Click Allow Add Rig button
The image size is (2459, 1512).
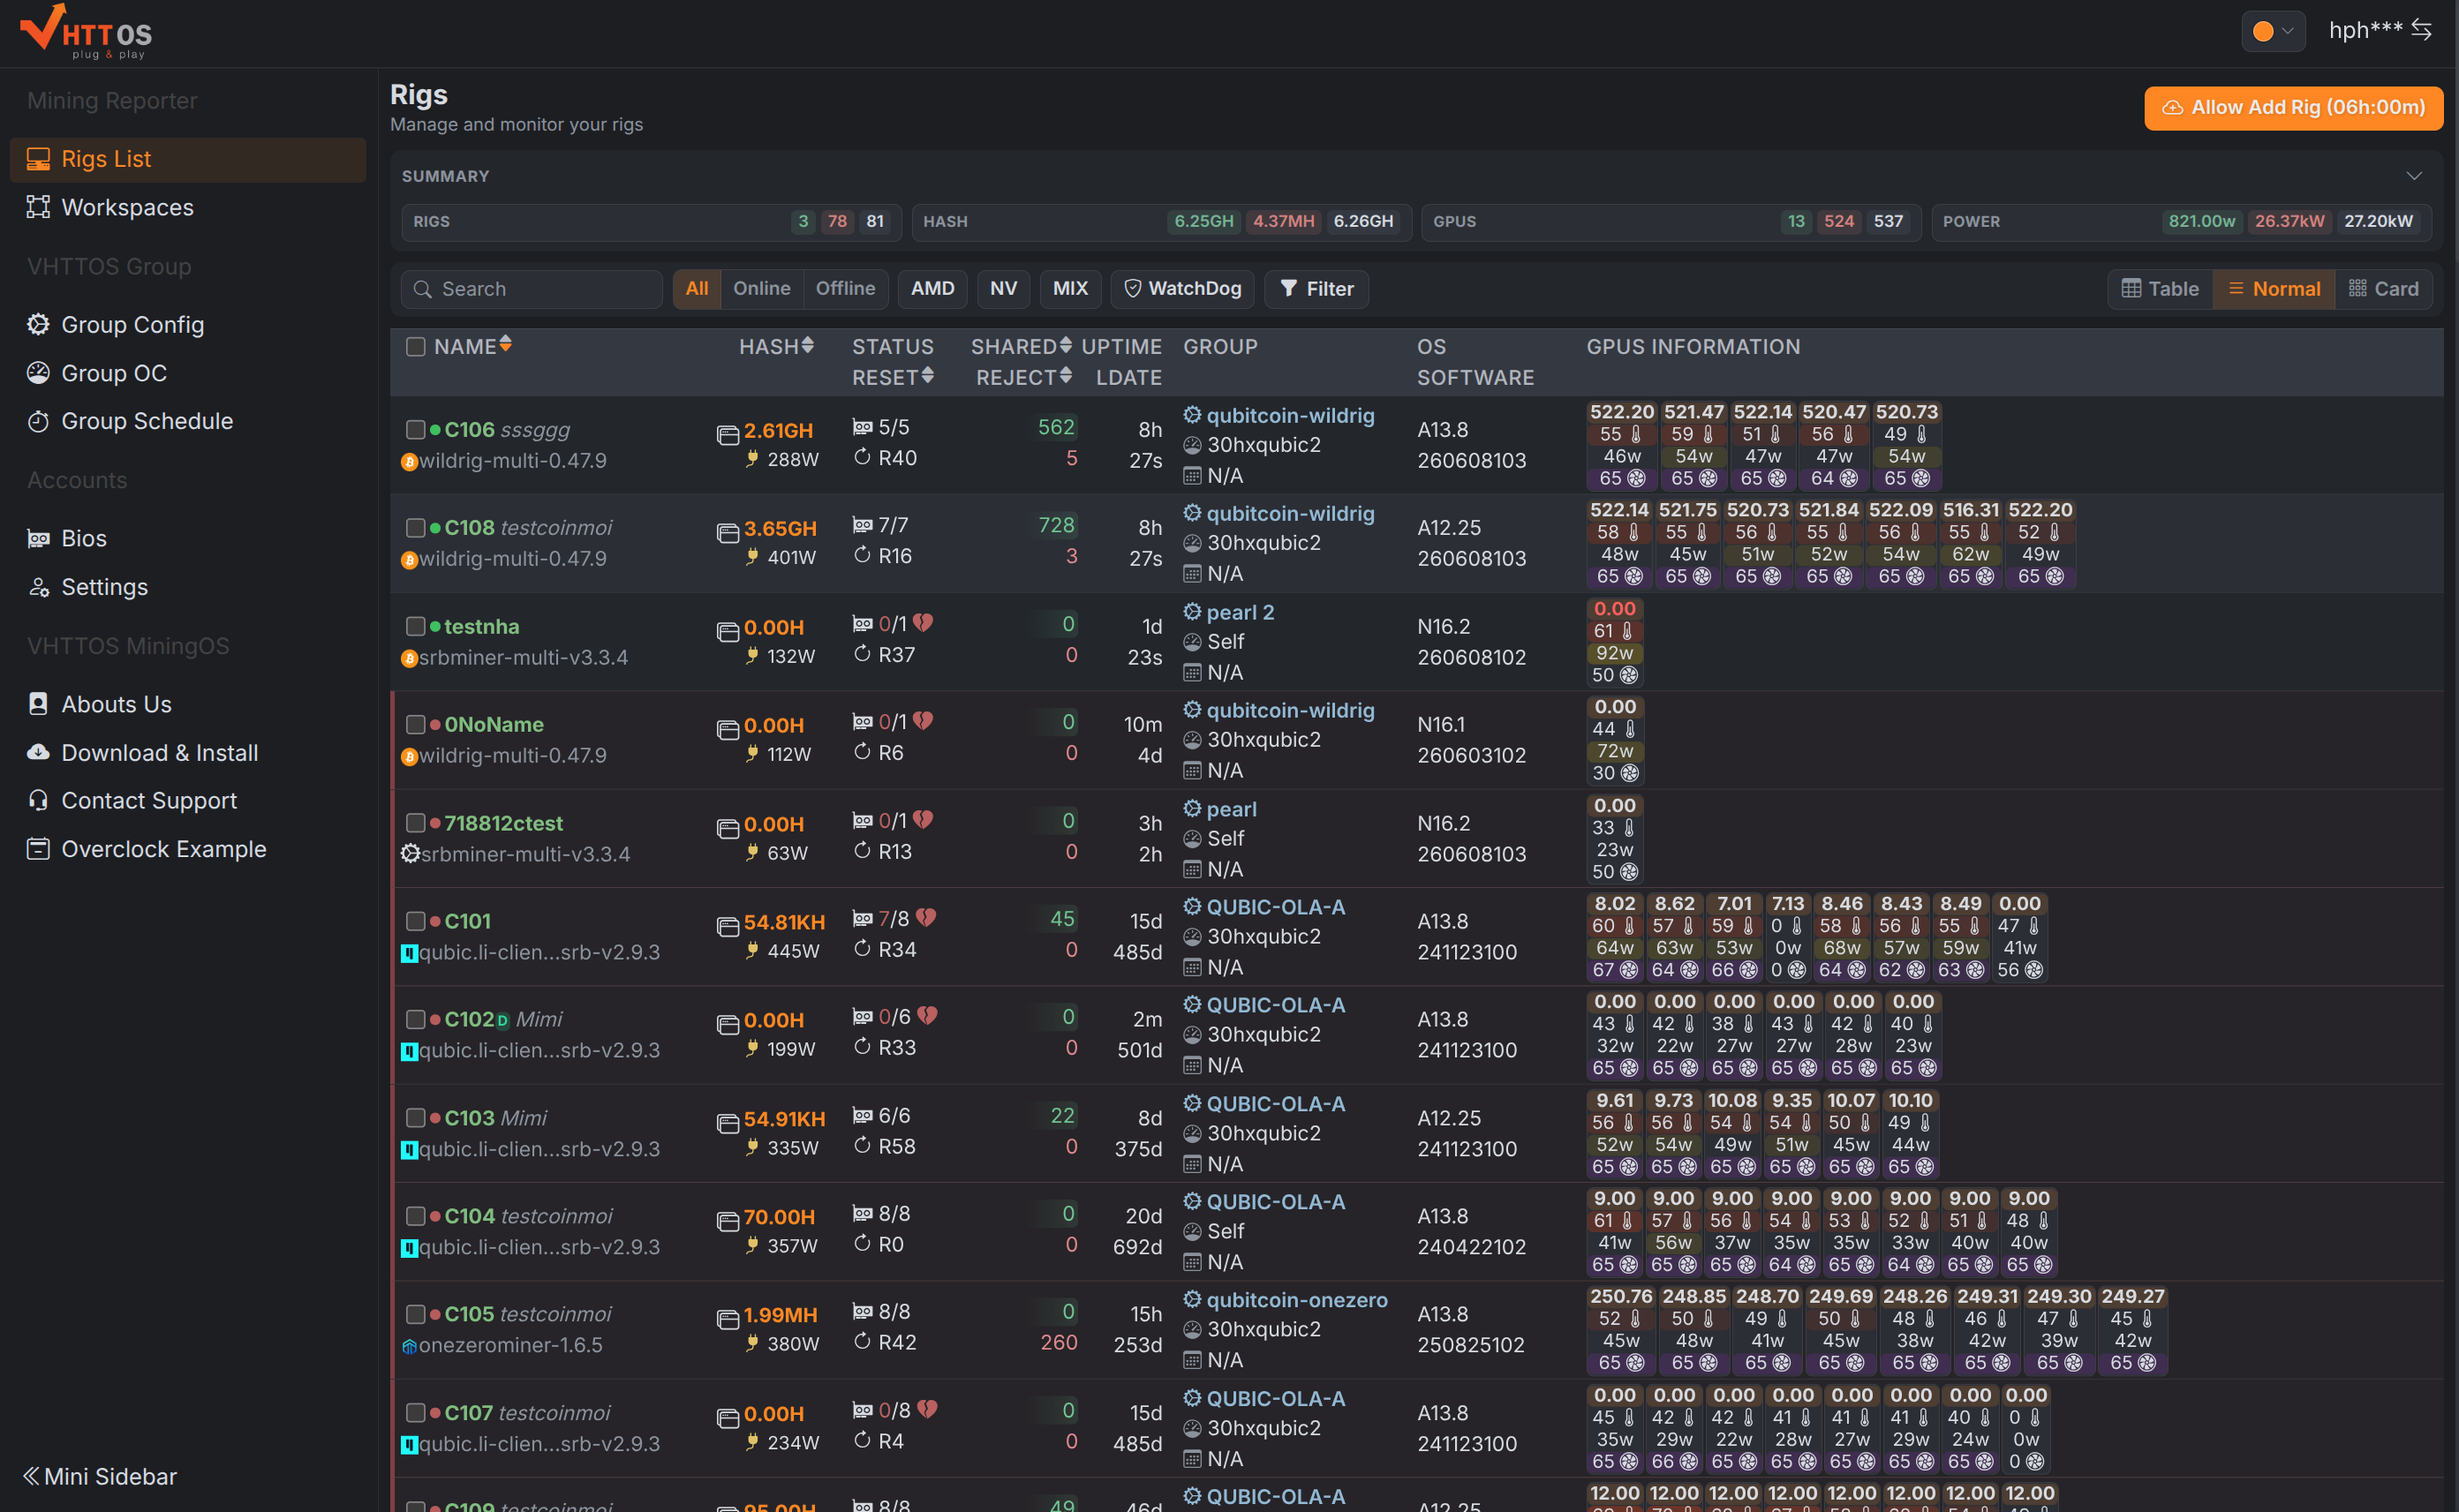click(x=2293, y=108)
